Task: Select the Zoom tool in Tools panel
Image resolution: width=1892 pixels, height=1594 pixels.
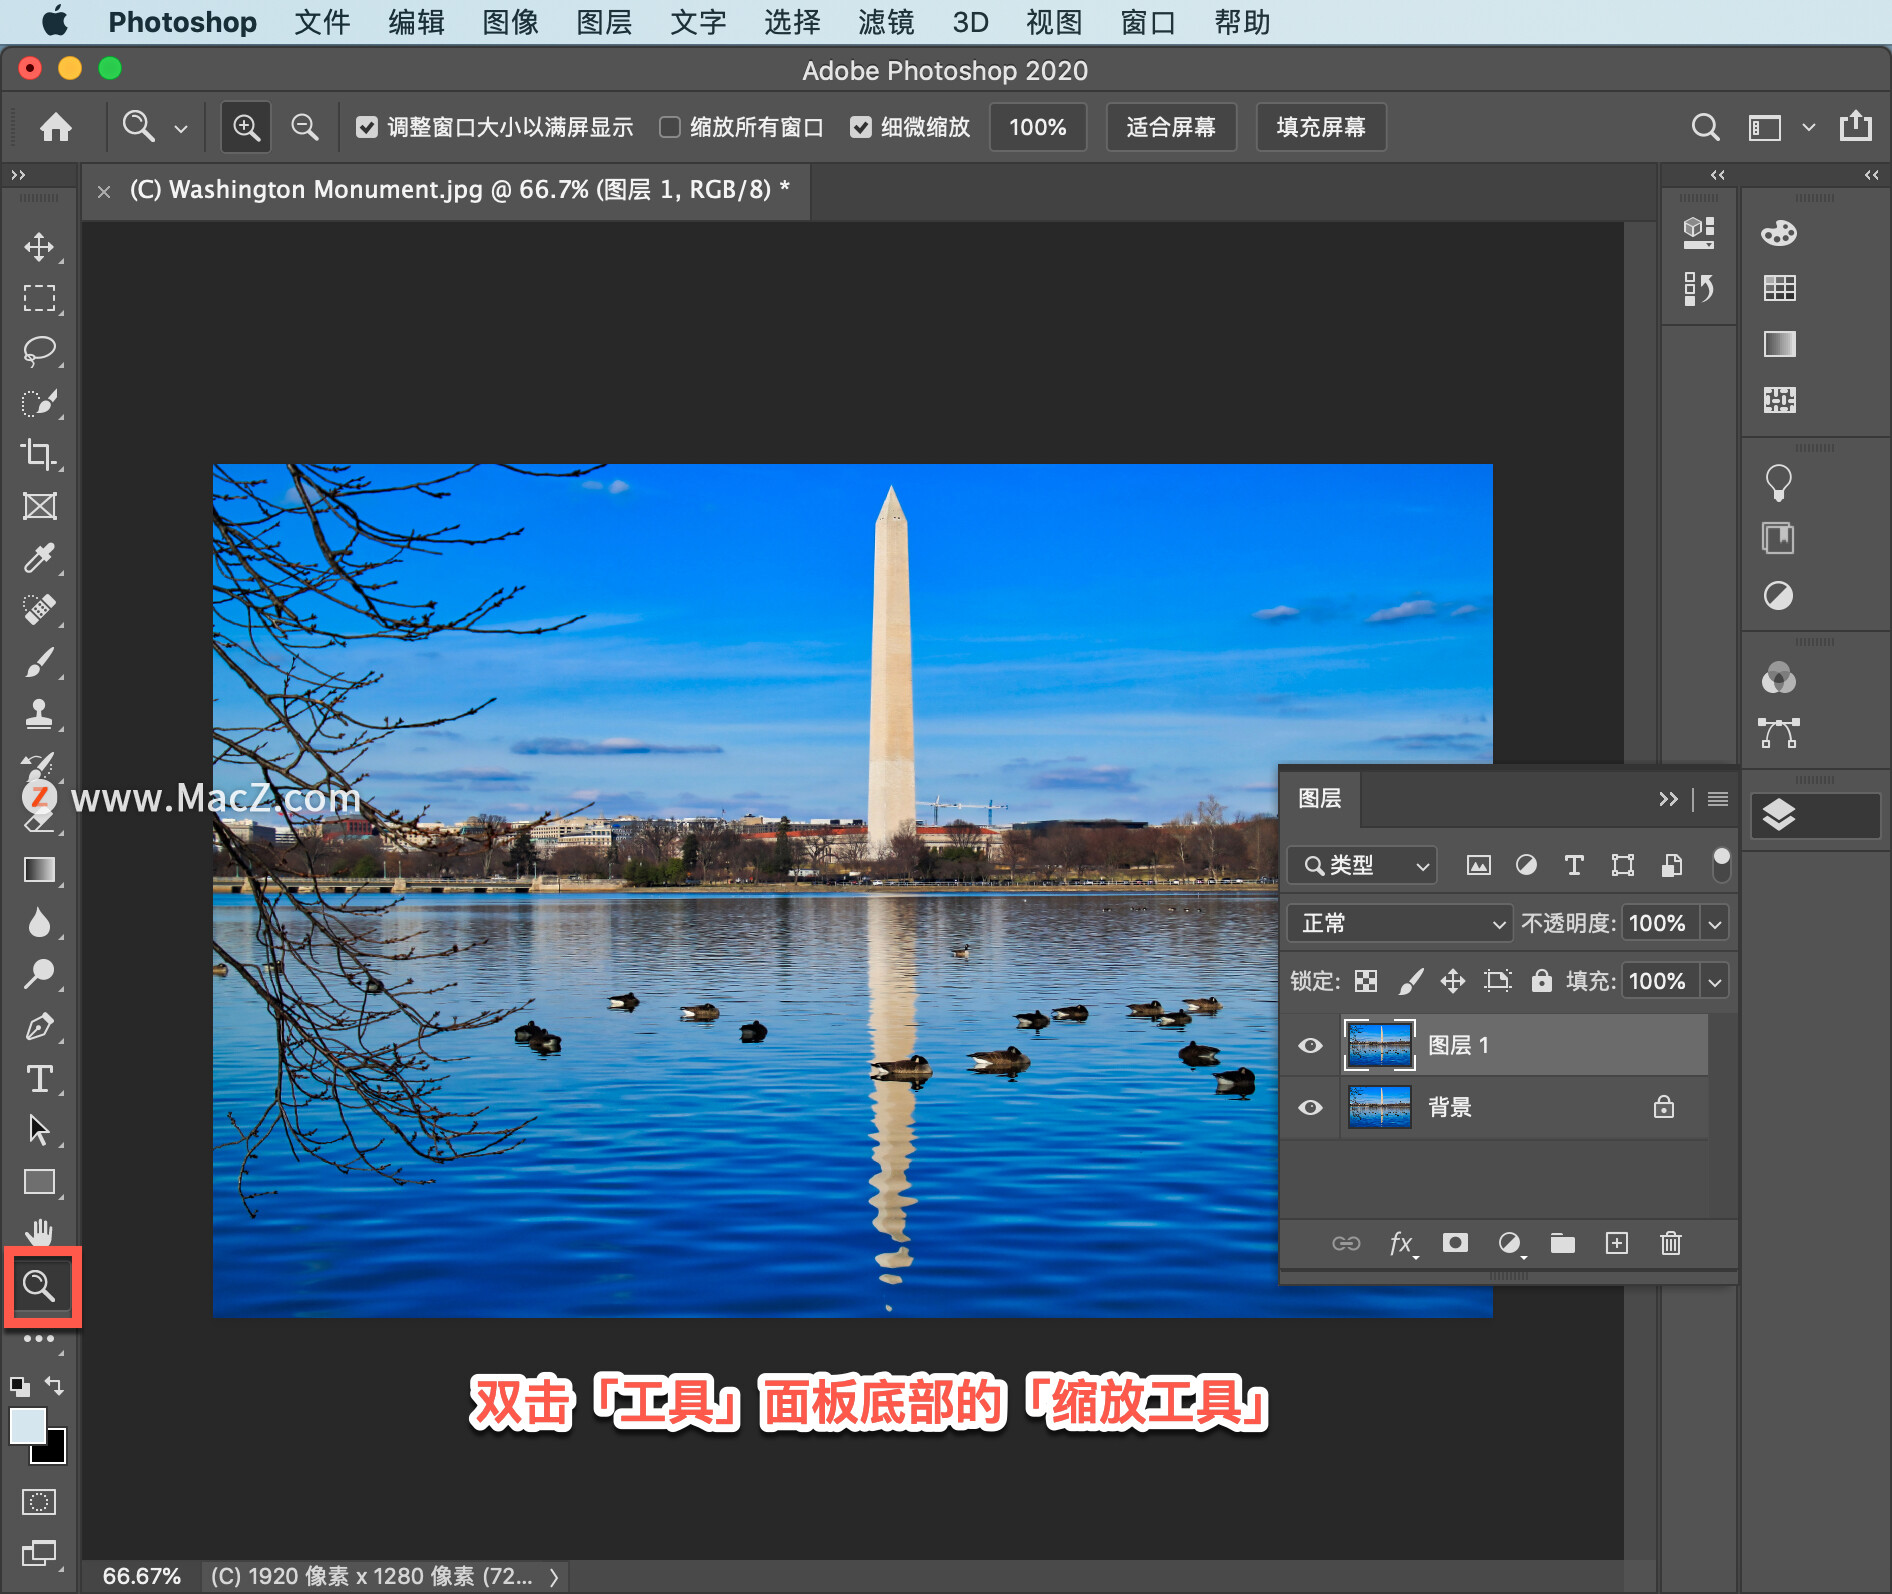Action: coord(39,1285)
